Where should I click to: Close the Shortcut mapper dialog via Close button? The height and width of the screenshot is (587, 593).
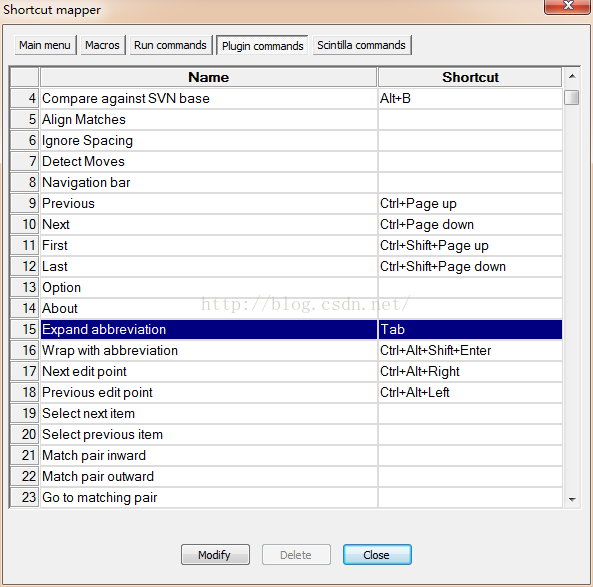(x=377, y=554)
